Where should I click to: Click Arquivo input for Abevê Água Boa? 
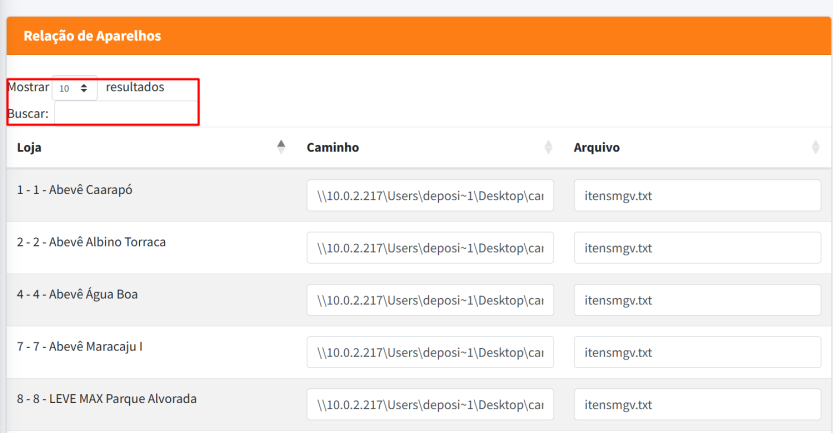697,300
